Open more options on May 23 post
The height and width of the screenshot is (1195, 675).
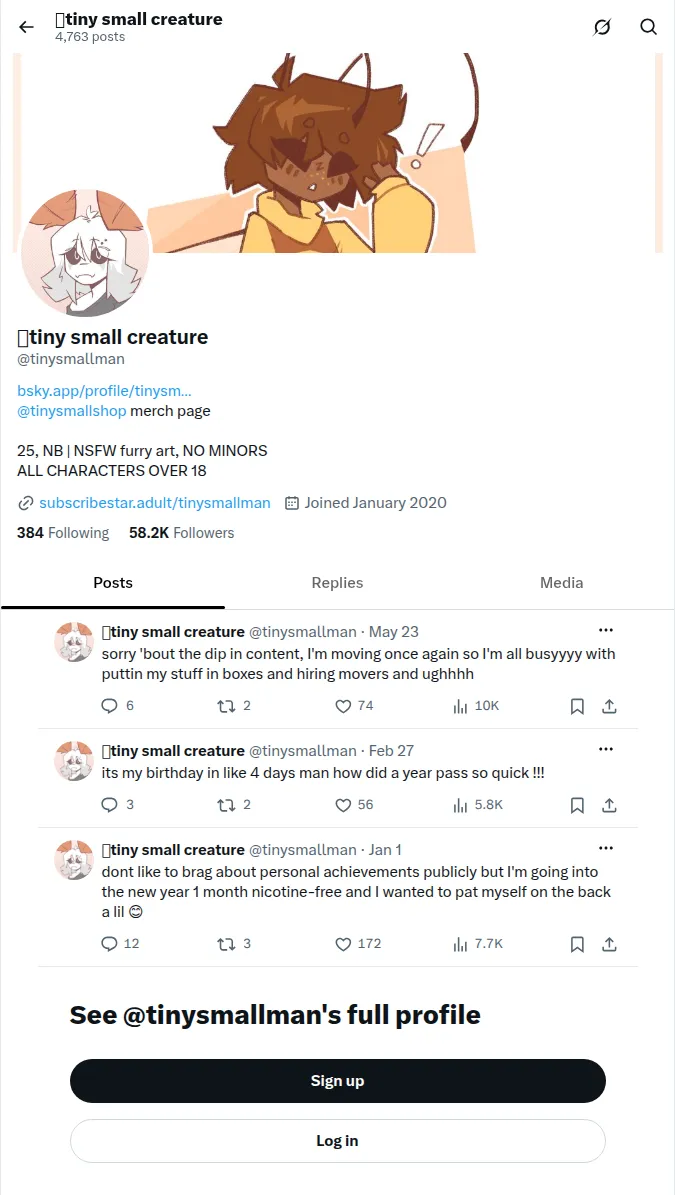pyautogui.click(x=606, y=630)
